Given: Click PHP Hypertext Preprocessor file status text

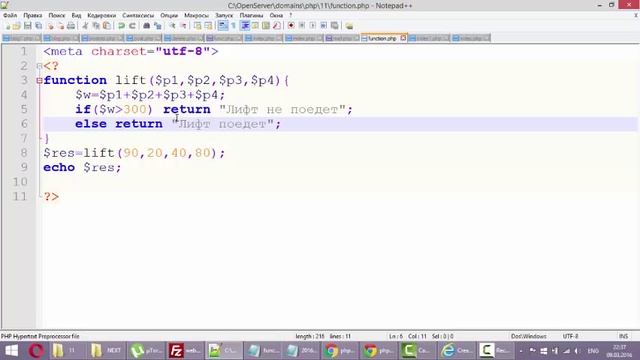Looking at the screenshot, I should point(40,336).
